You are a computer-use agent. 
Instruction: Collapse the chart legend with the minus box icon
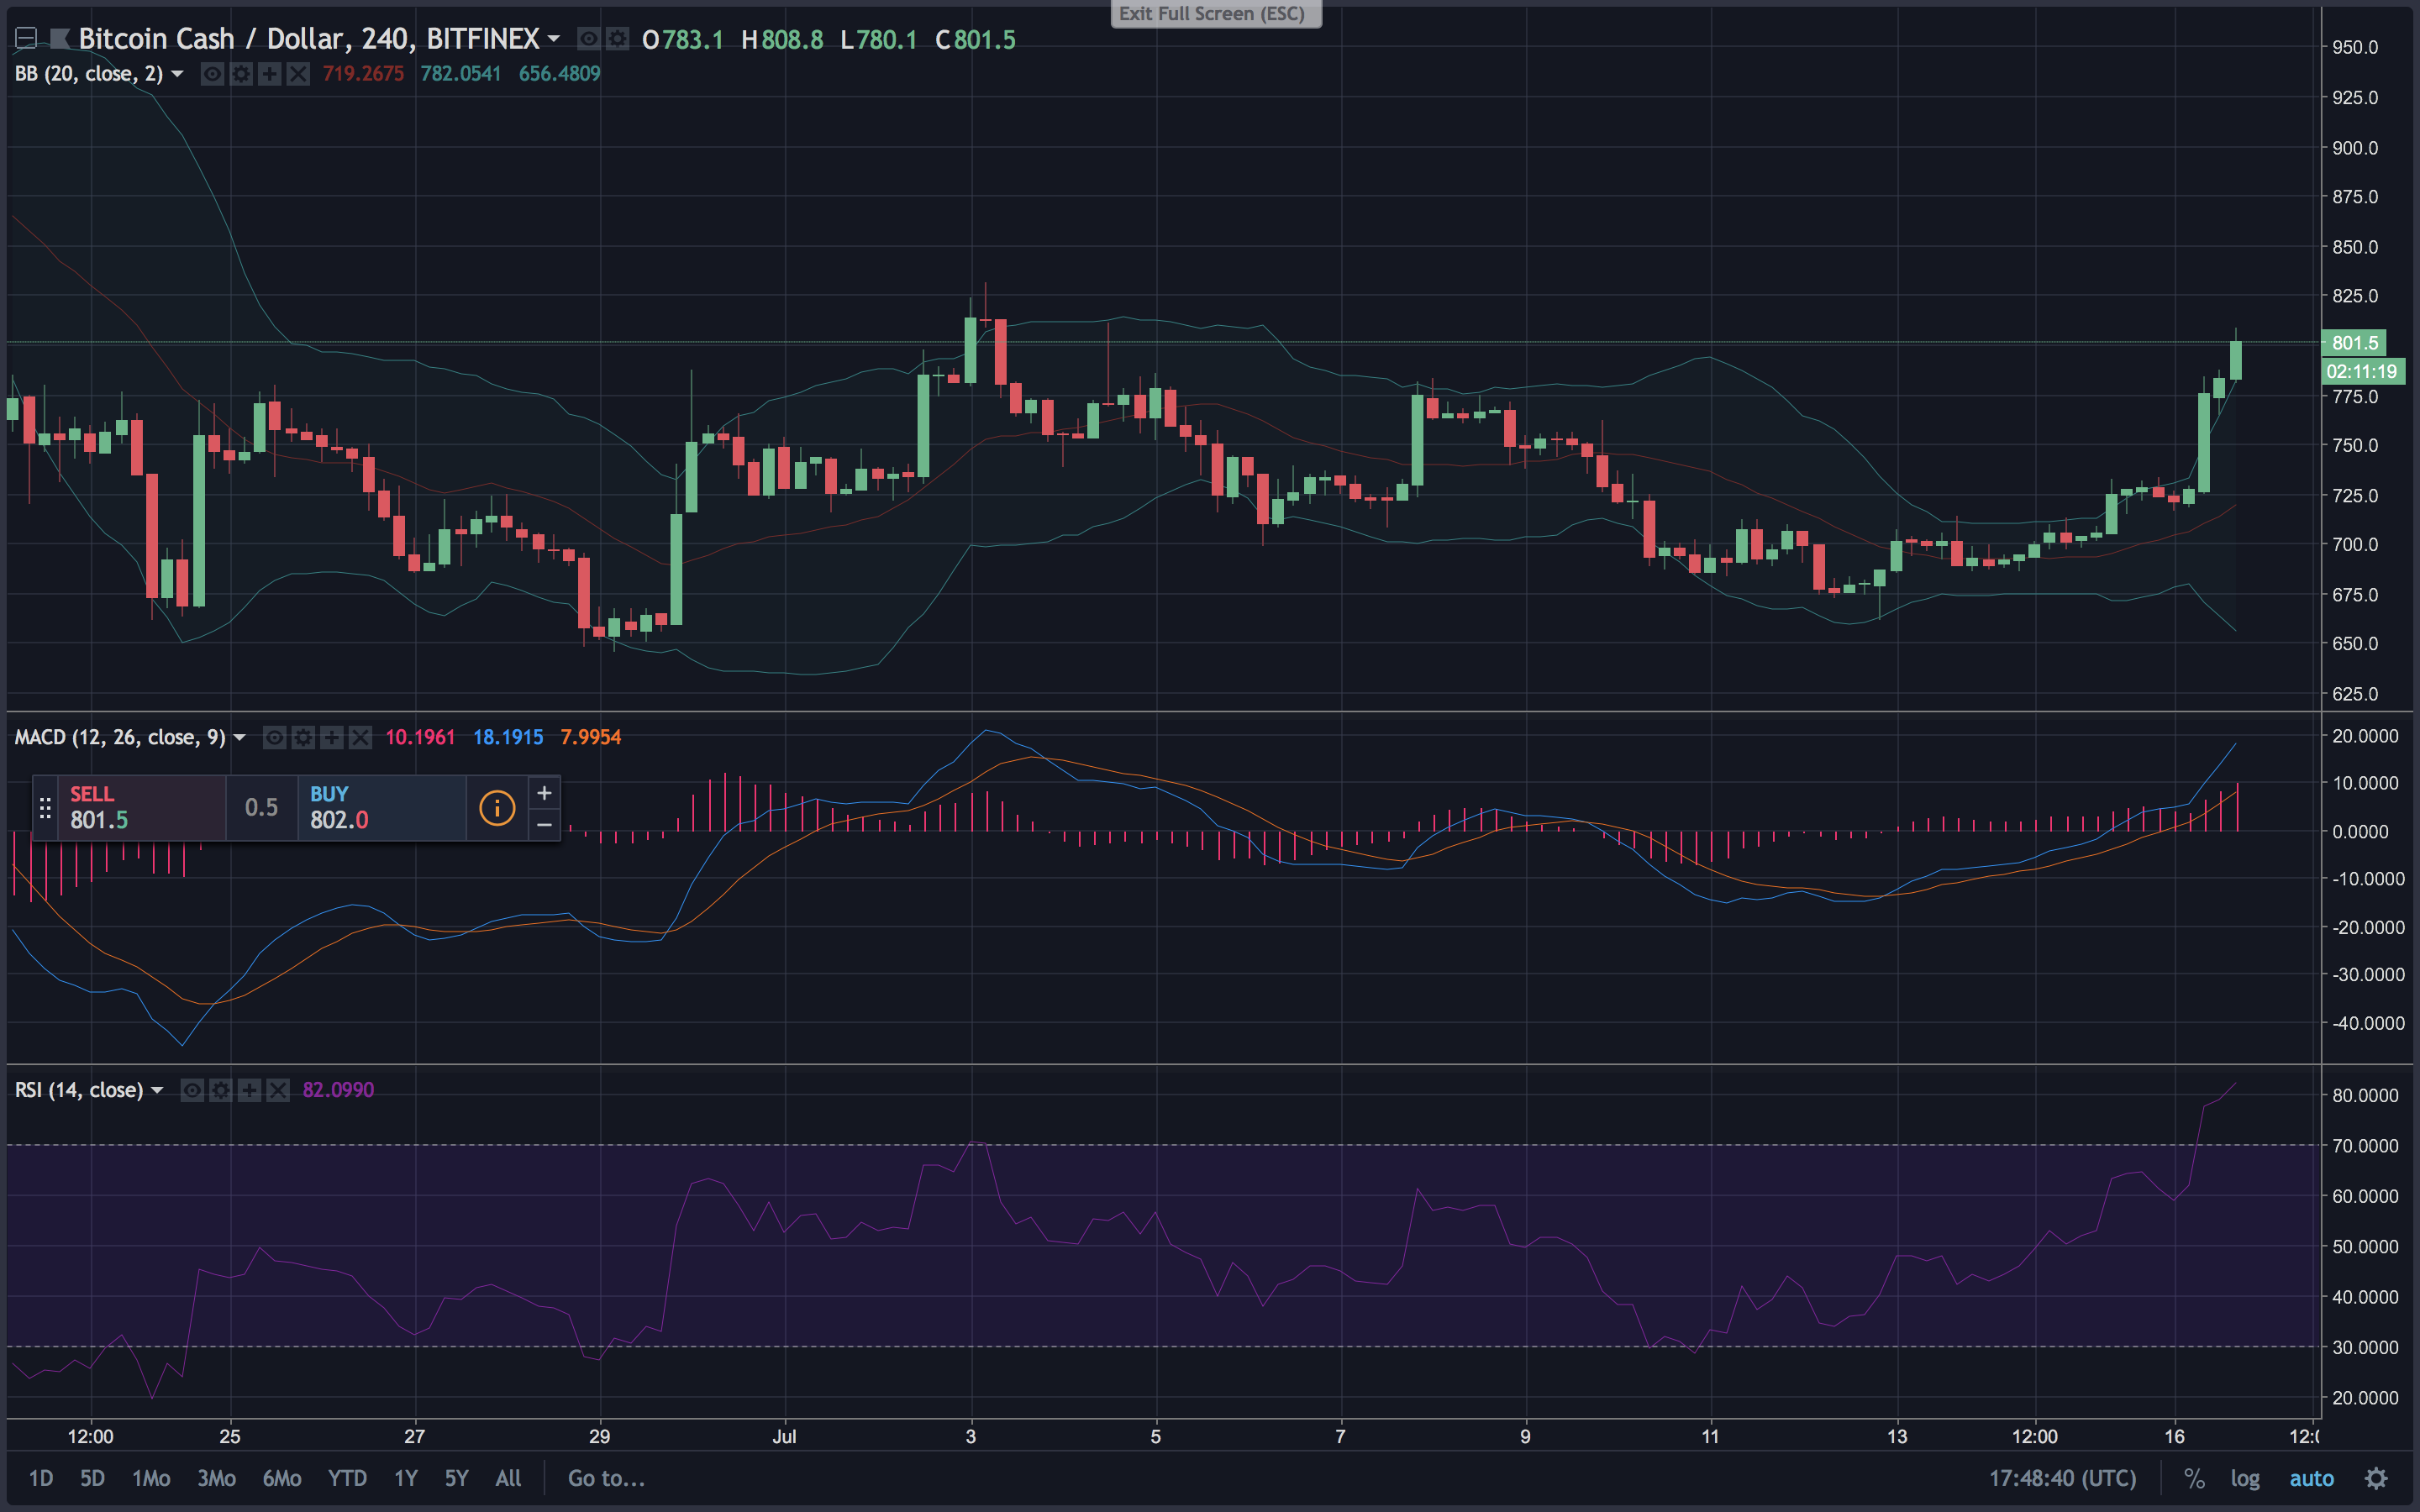point(27,39)
